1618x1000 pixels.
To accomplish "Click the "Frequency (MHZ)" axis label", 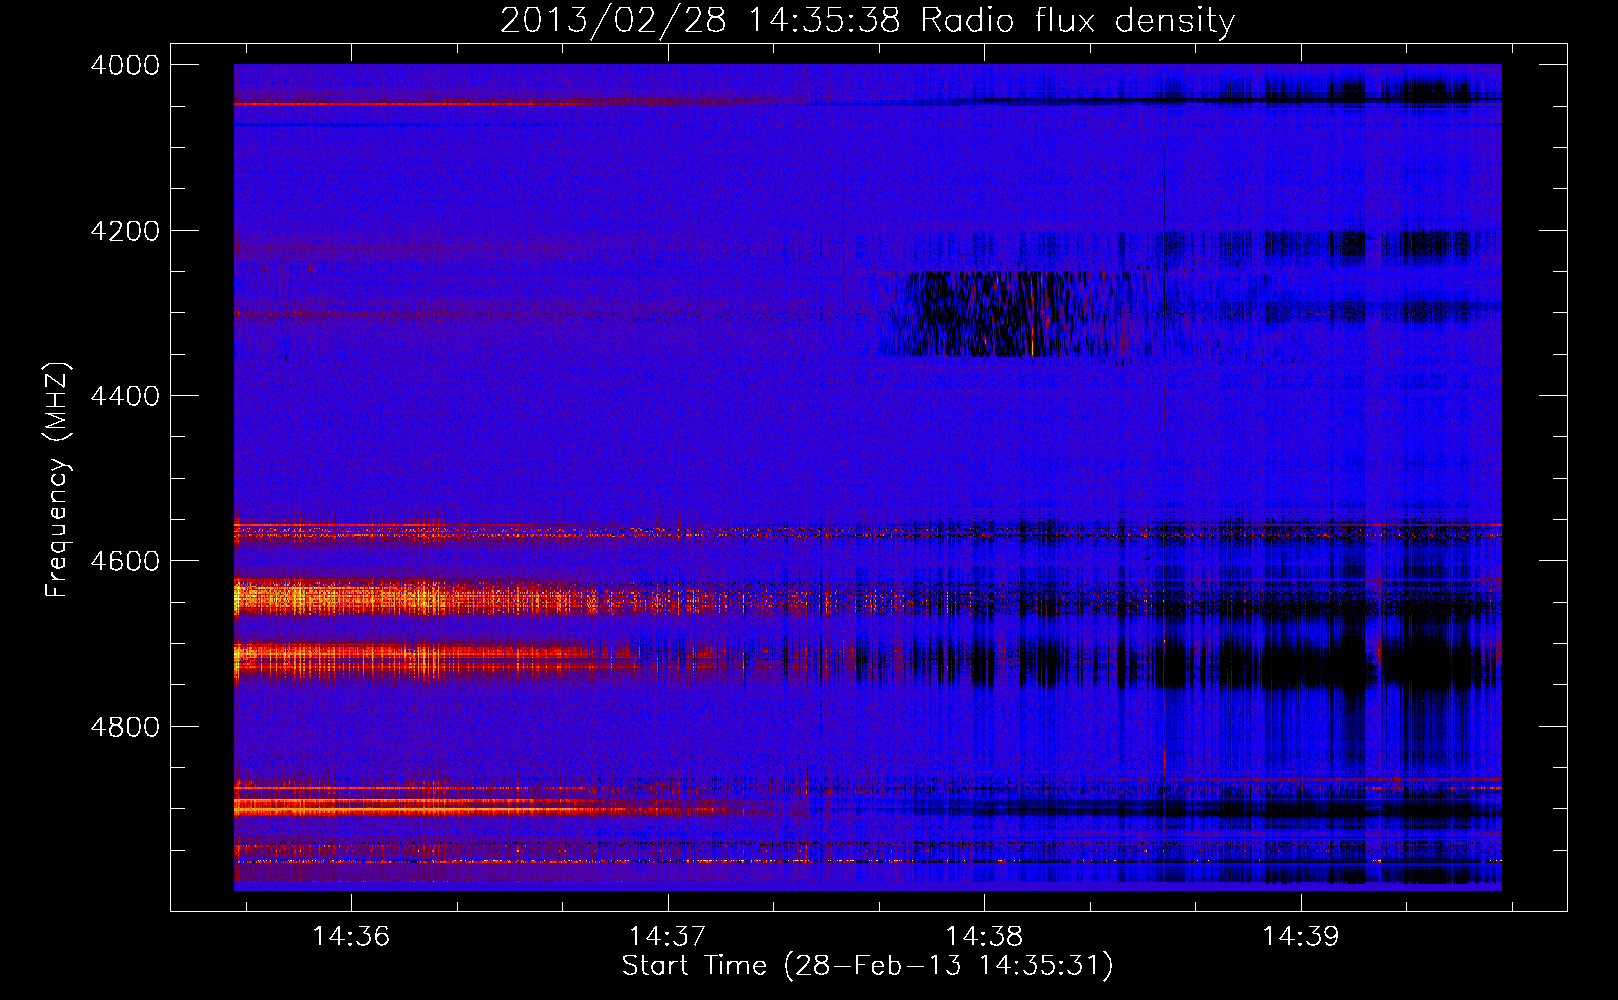I will coord(58,480).
